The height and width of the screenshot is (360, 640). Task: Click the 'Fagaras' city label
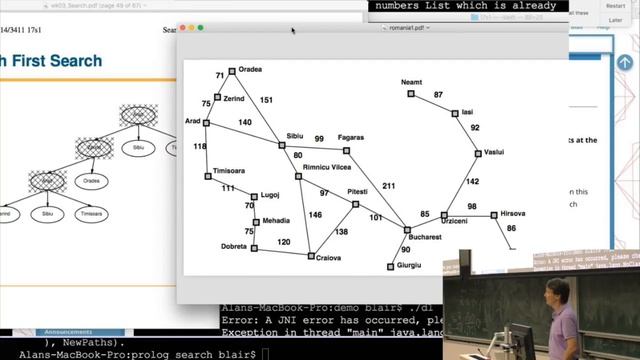(351, 138)
